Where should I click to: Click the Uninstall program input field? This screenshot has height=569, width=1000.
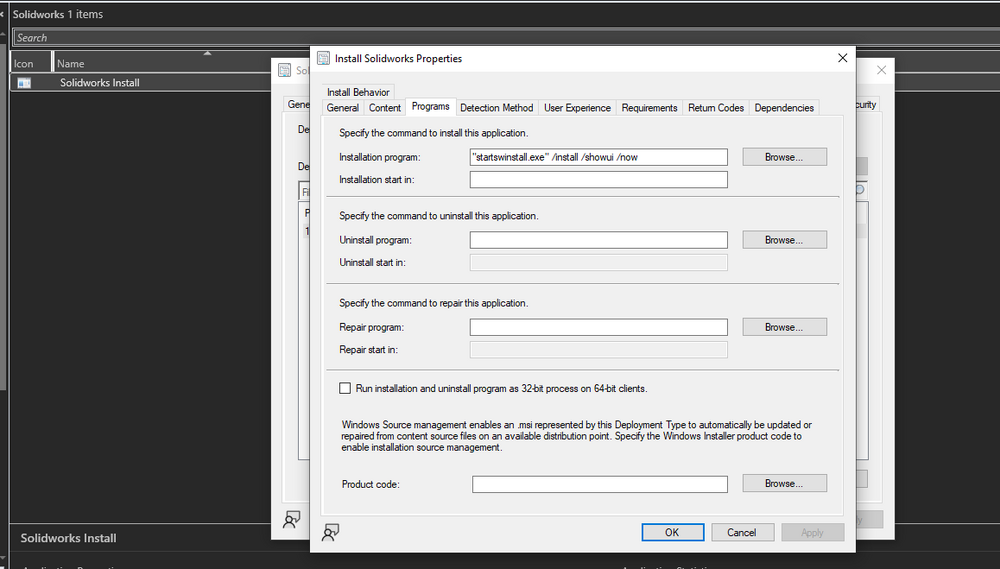click(x=598, y=240)
